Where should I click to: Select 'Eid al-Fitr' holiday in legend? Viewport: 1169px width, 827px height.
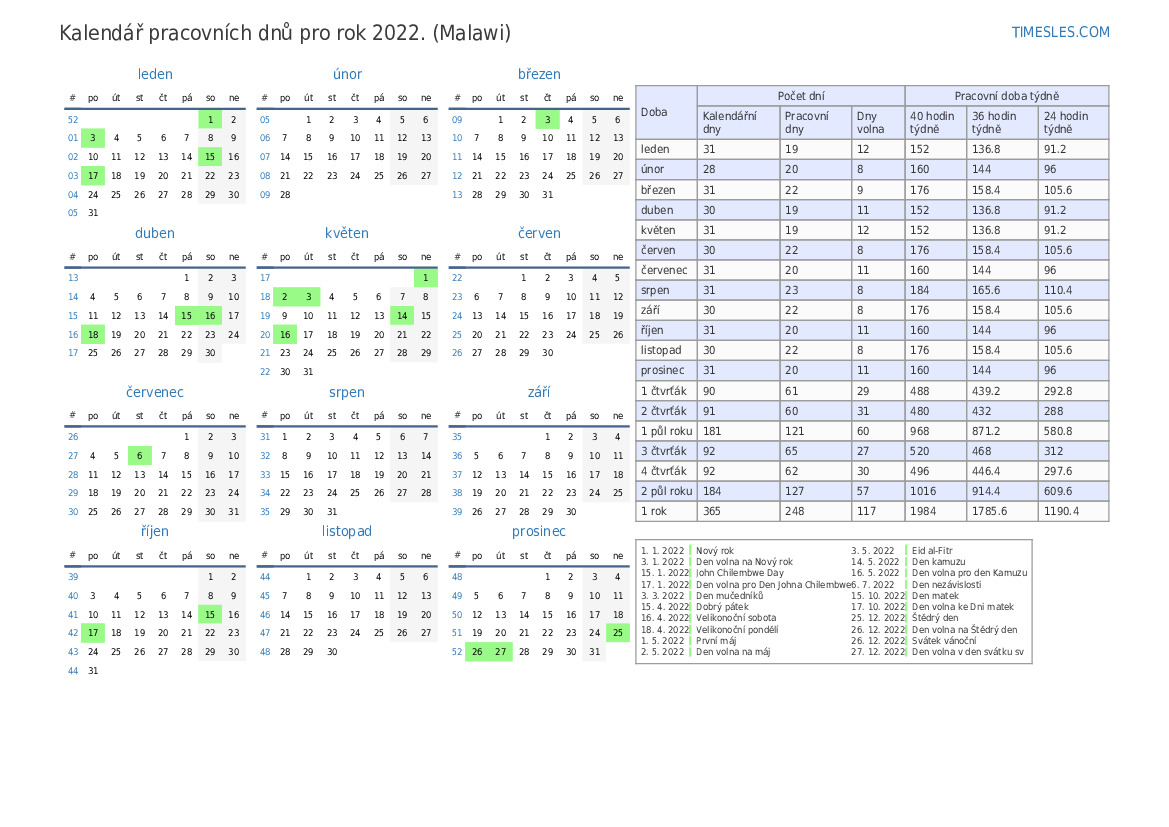(932, 551)
